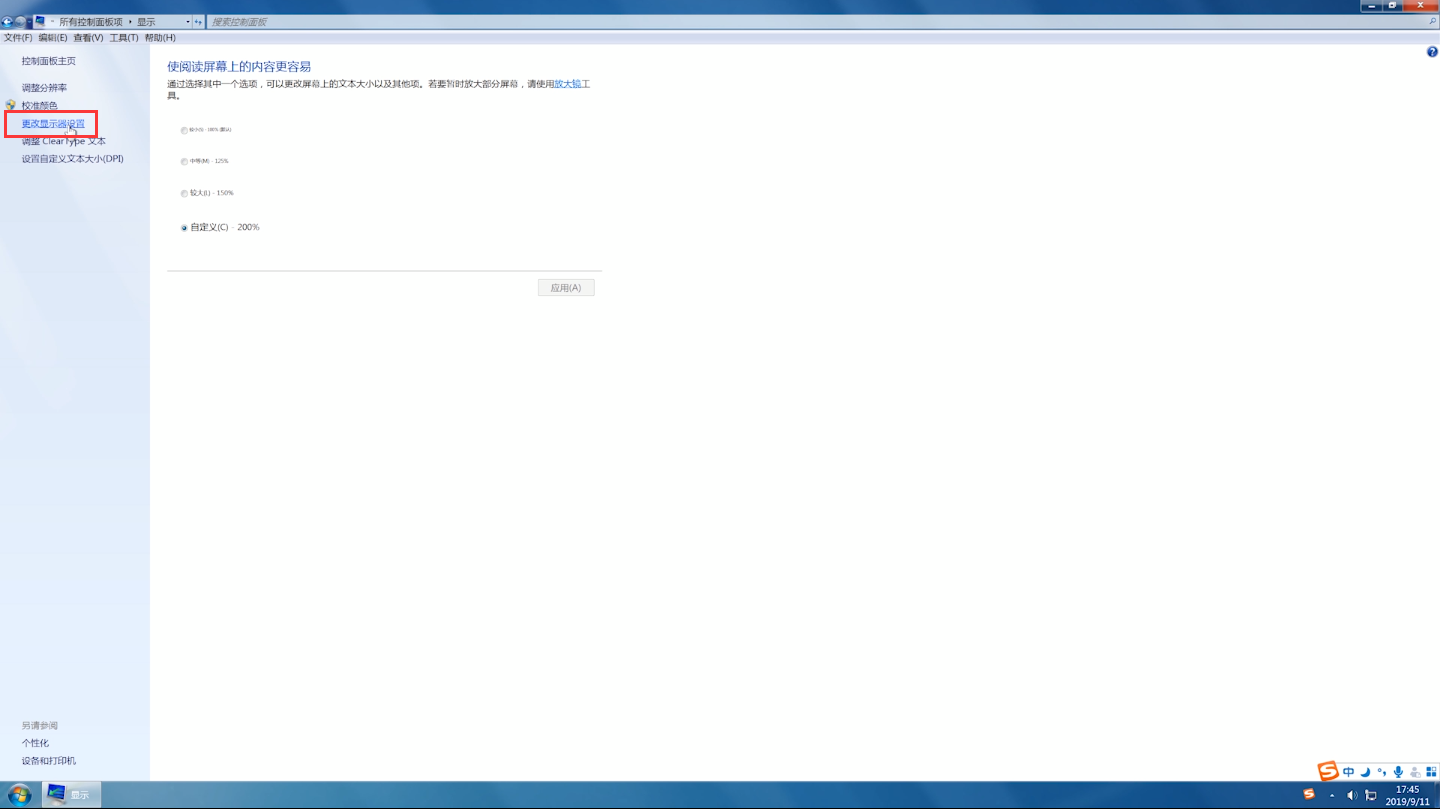1440x809 pixels.
Task: Open 校准颜色 link
Action: [x=40, y=105]
